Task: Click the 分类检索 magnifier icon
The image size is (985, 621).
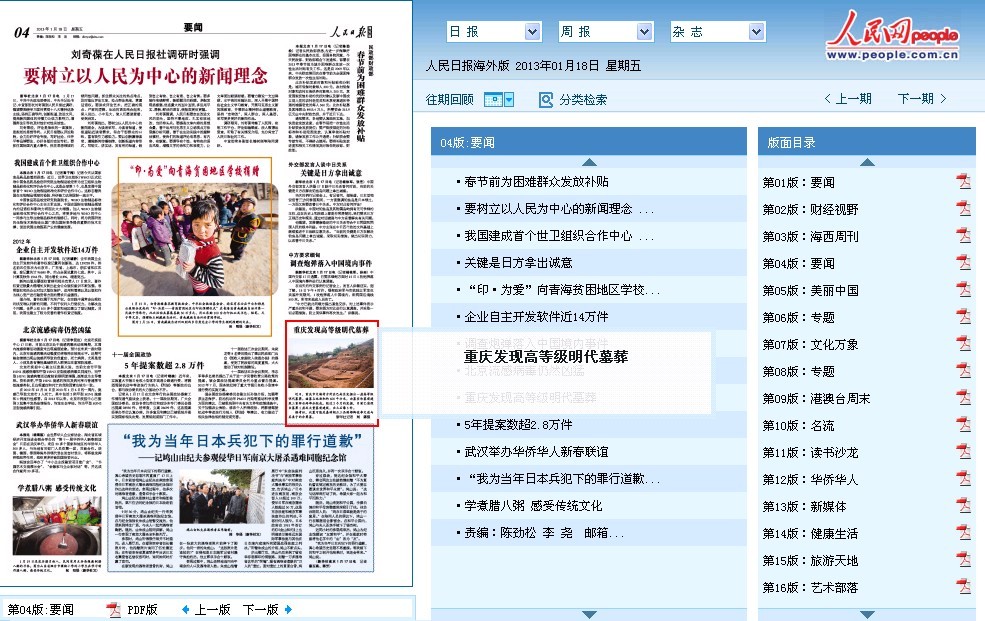Action: (x=546, y=99)
